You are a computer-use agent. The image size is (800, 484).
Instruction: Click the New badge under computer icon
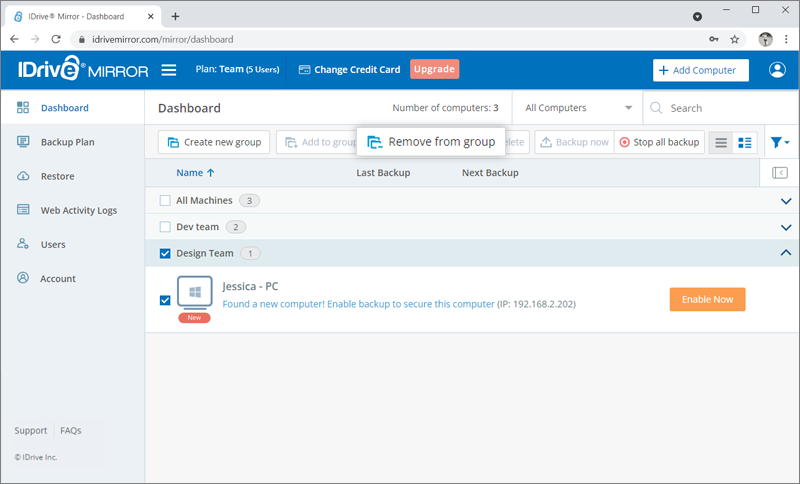point(194,317)
